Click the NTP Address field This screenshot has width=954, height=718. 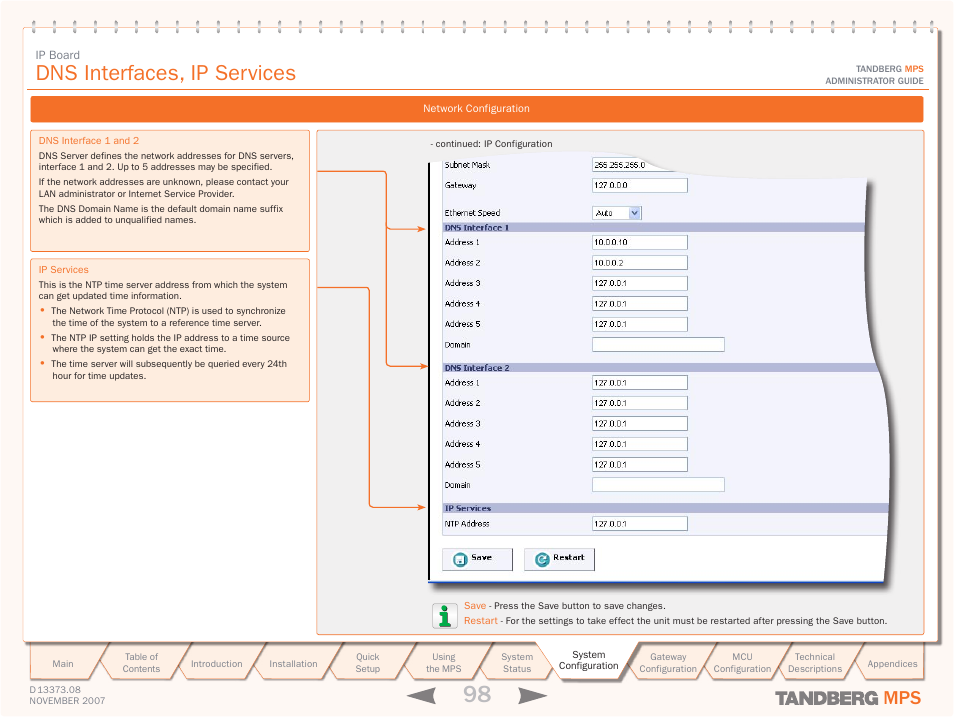click(x=639, y=524)
